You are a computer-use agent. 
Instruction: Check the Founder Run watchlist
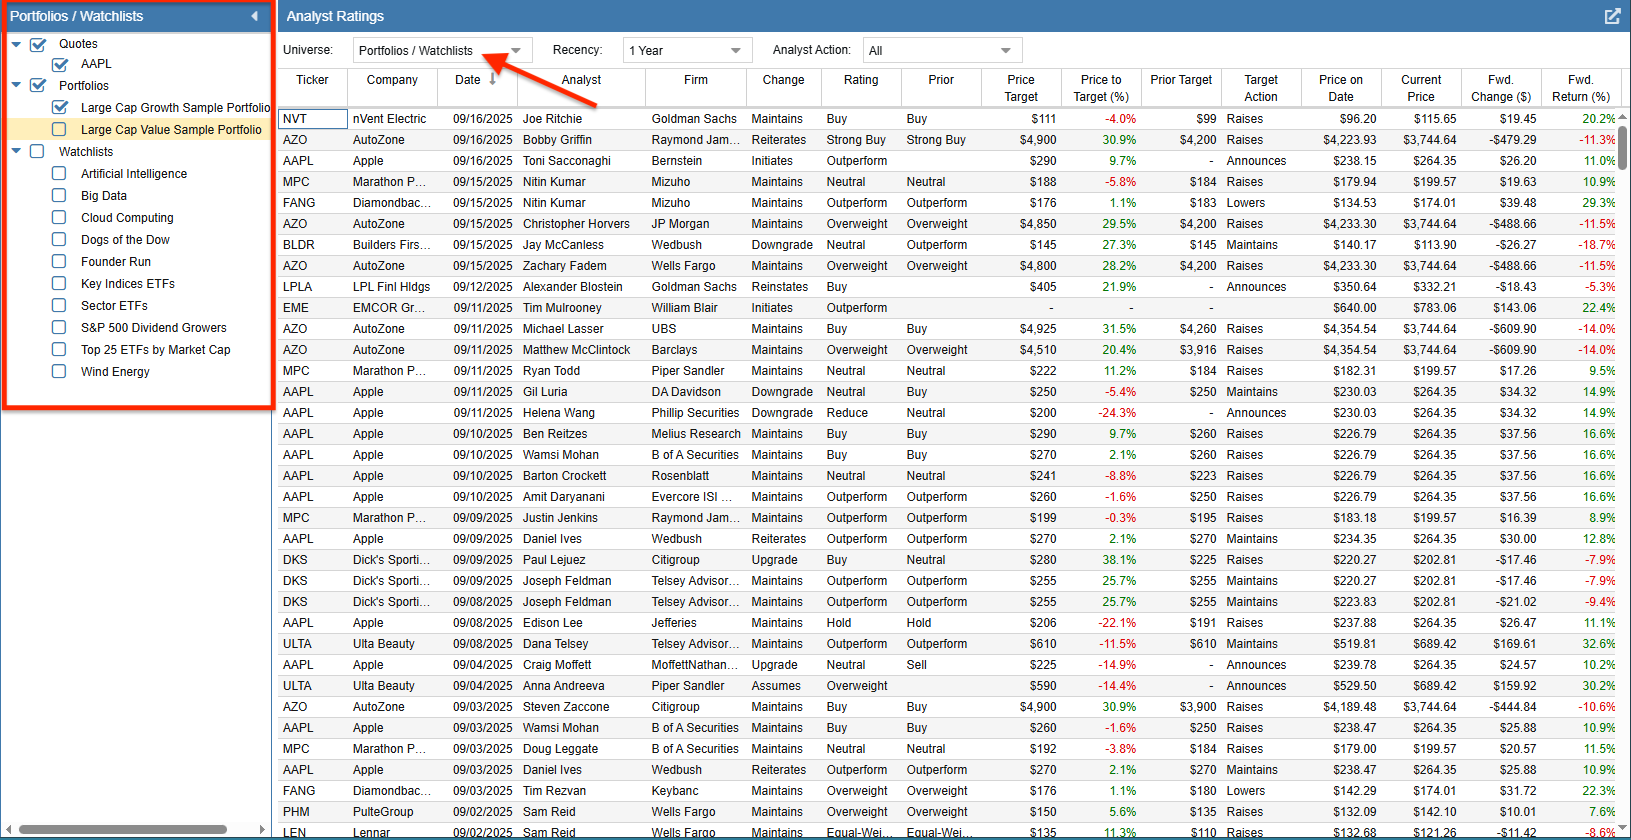(x=59, y=261)
